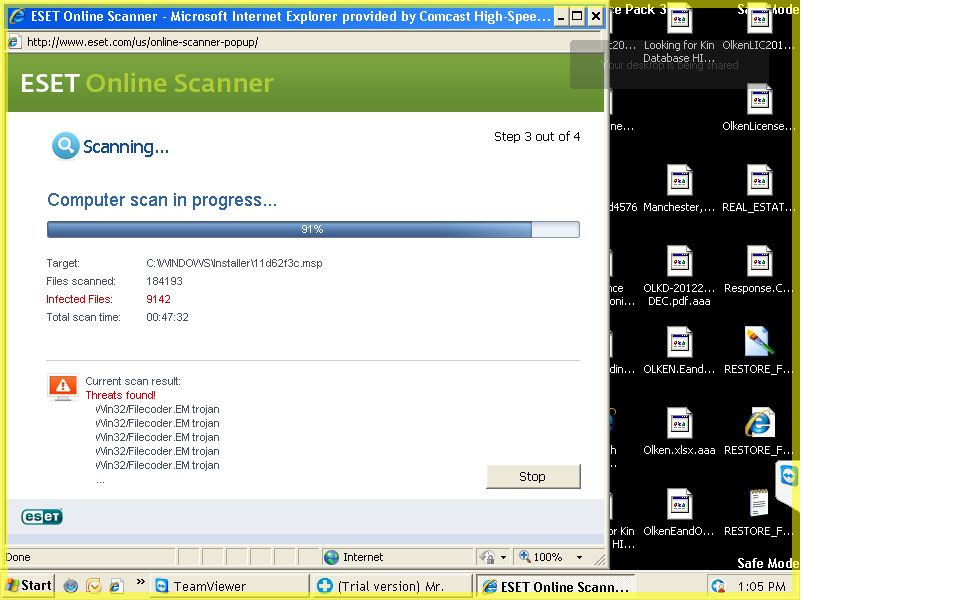Click the magnifier zoom icon in status bar
The image size is (960, 600).
(525, 557)
